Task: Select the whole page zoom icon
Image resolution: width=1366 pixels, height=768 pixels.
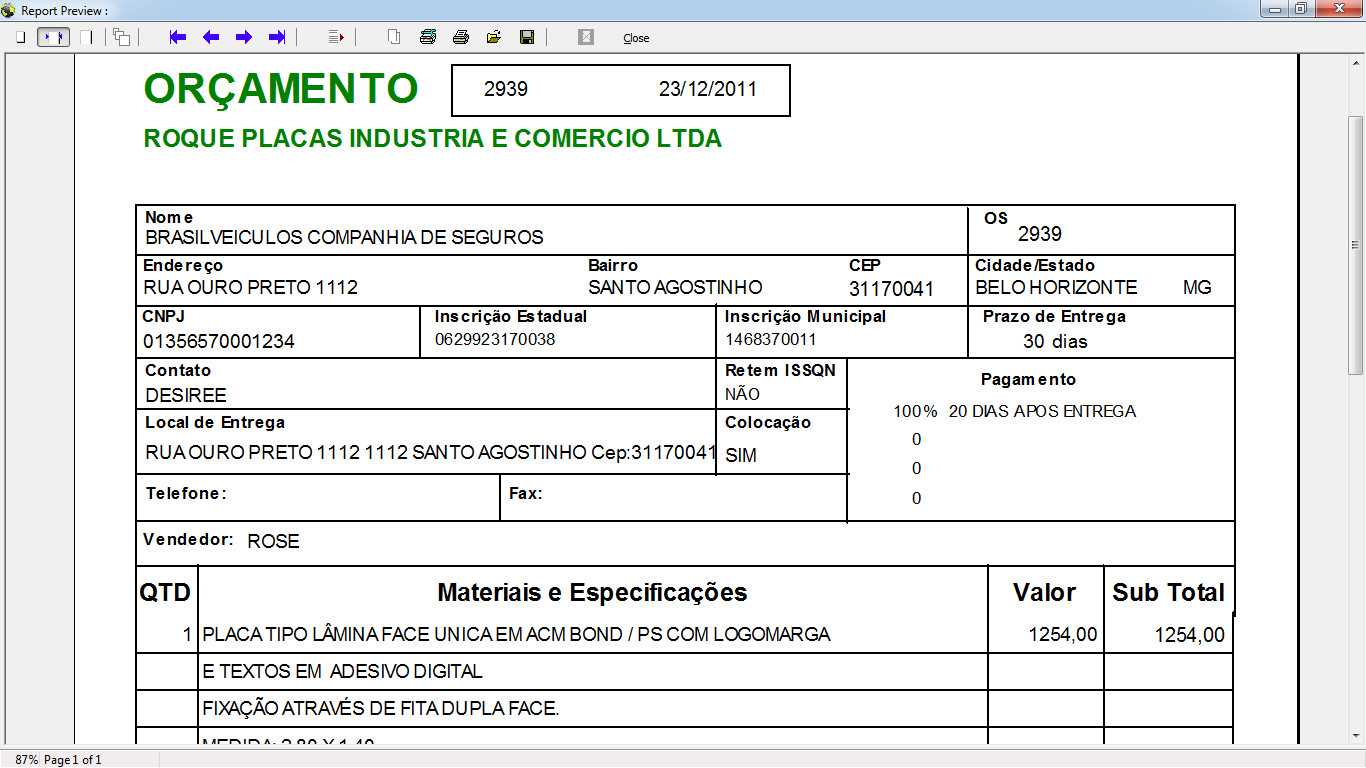Action: (x=20, y=37)
